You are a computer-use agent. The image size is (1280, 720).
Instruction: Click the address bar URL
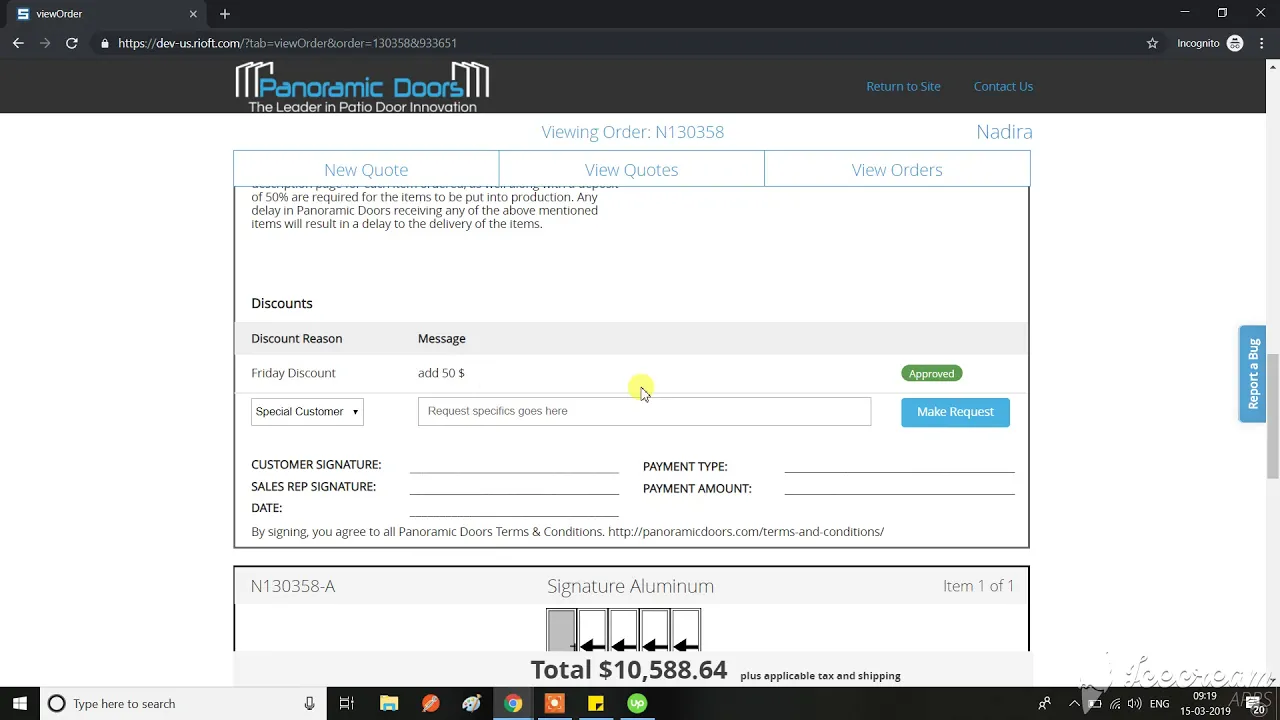click(x=287, y=43)
